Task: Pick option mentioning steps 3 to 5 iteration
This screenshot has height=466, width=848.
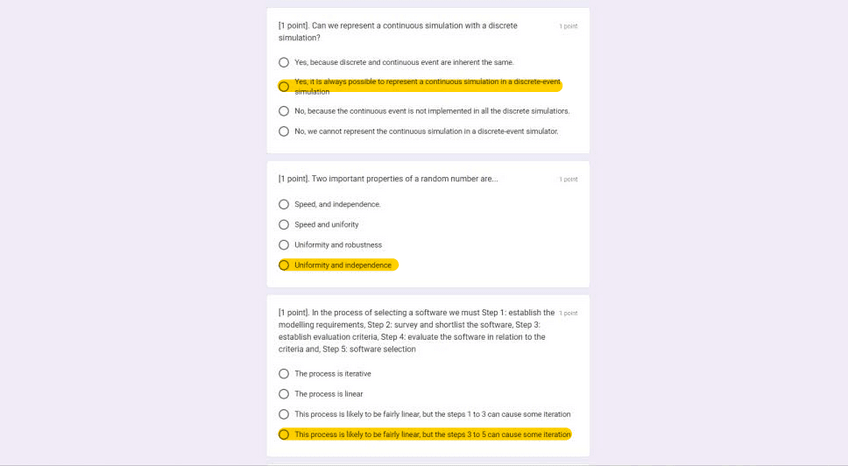Action: click(x=284, y=434)
